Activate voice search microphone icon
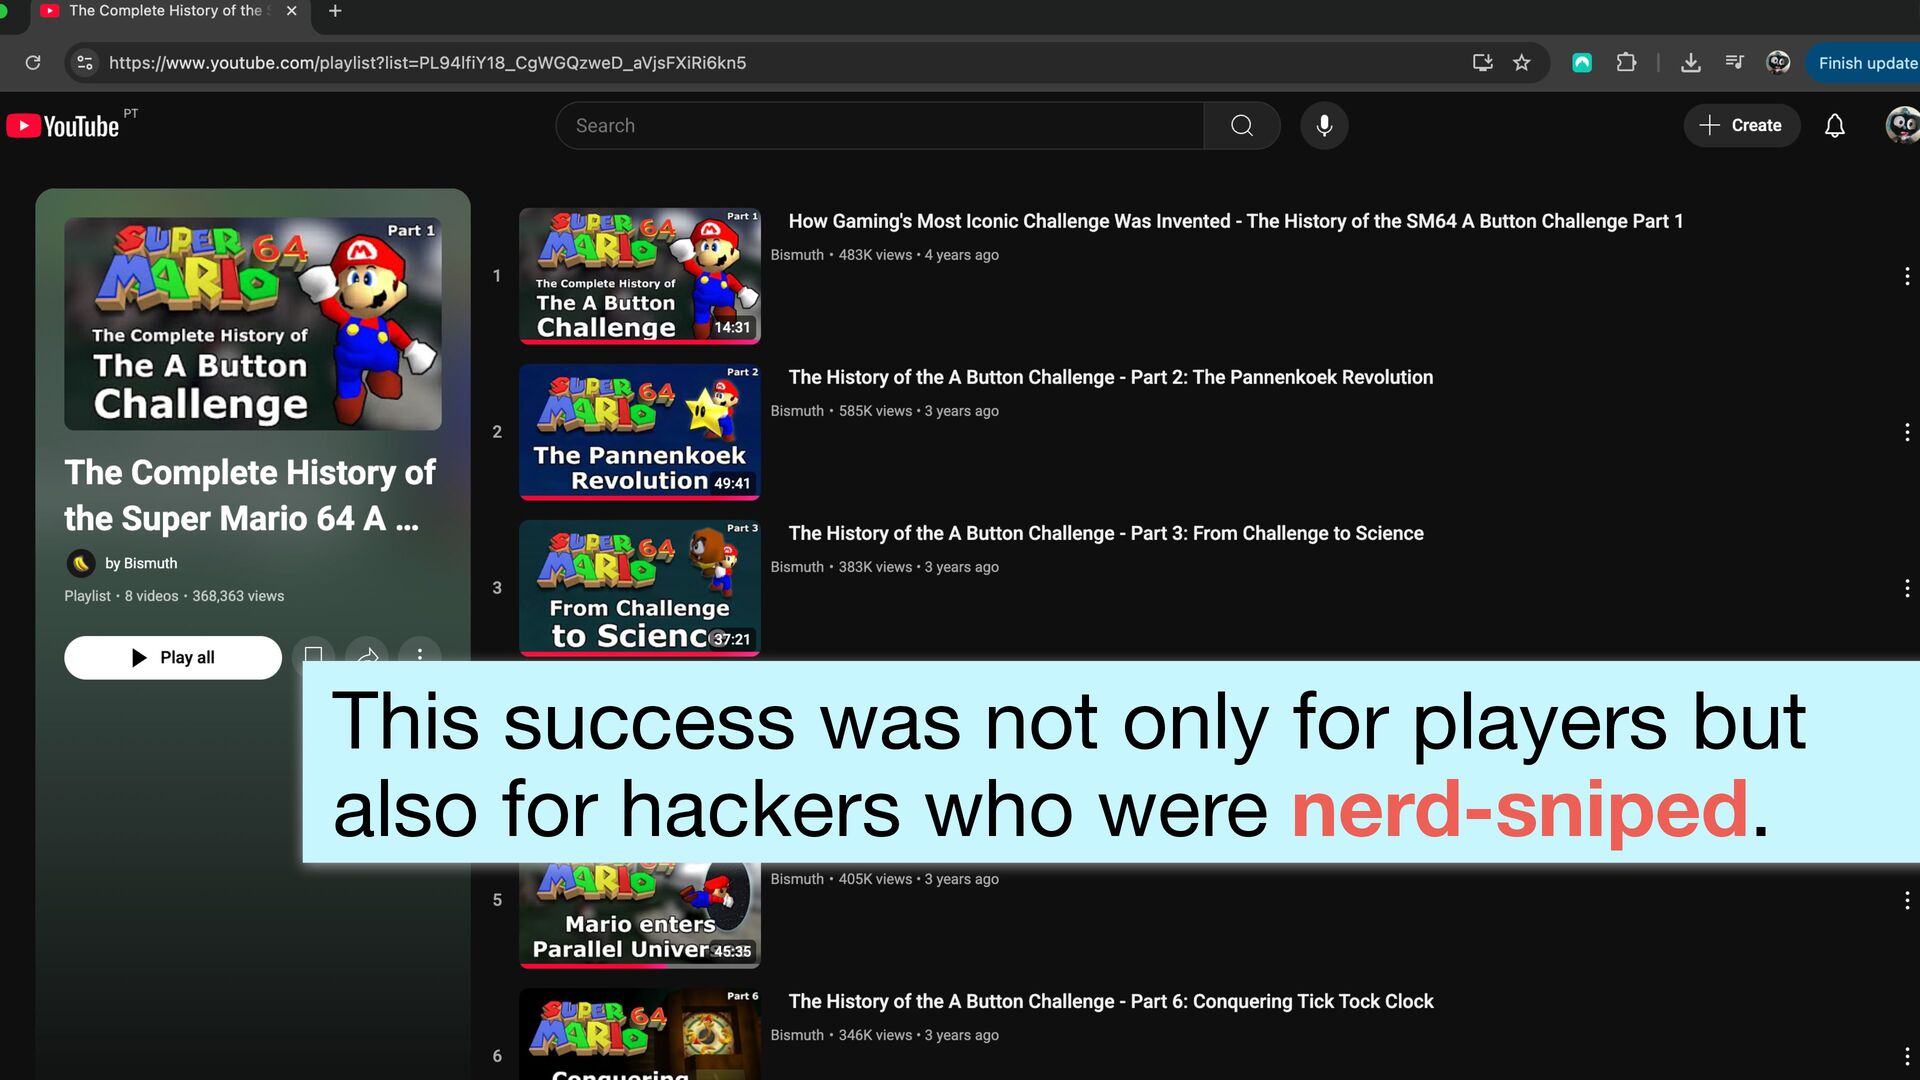 pyautogui.click(x=1324, y=126)
